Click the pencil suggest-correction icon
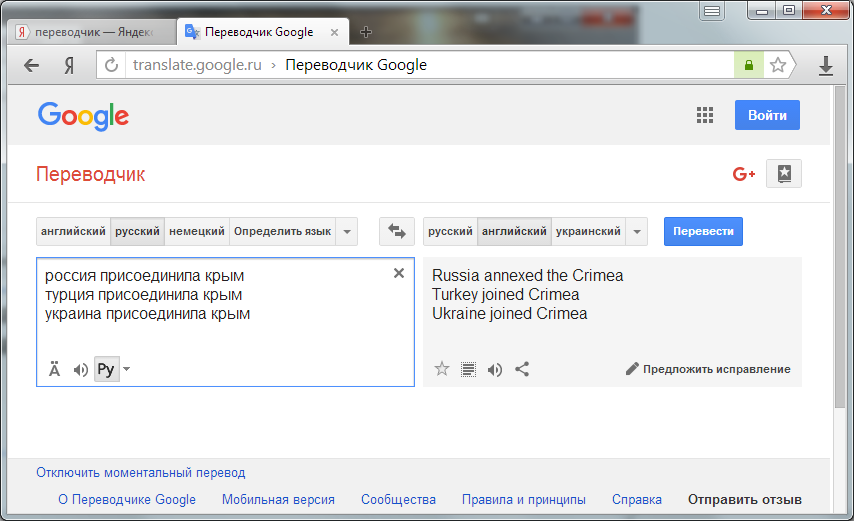The width and height of the screenshot is (854, 521). 632,369
